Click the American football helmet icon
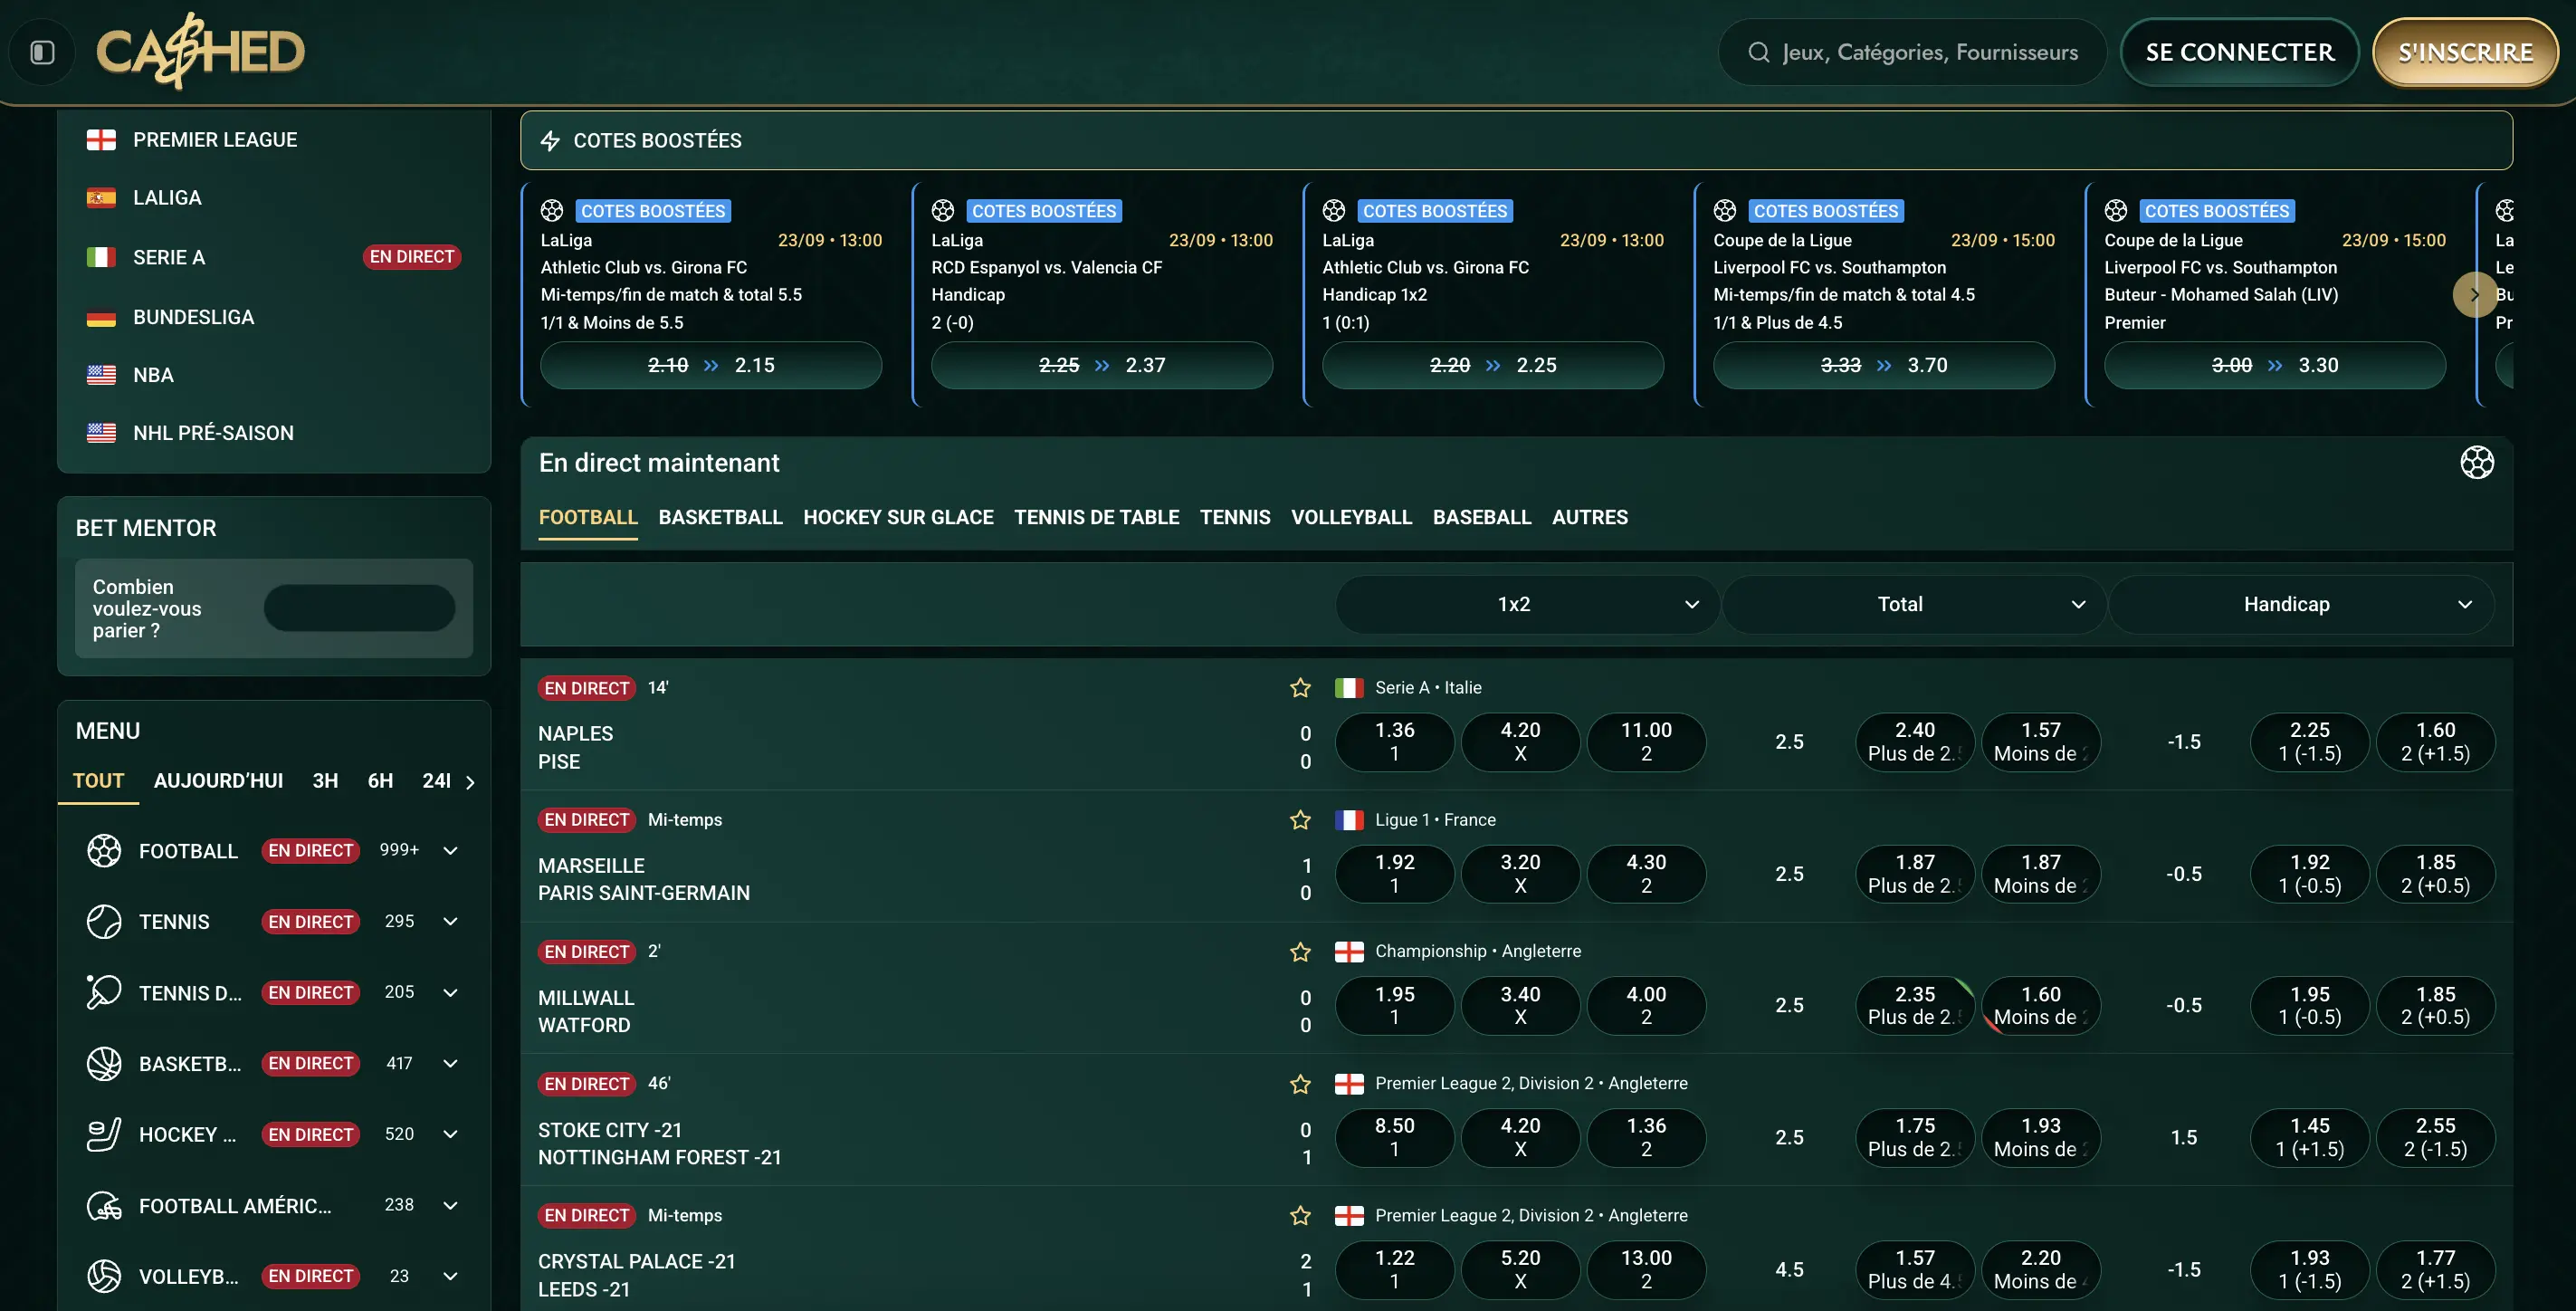 point(103,1205)
